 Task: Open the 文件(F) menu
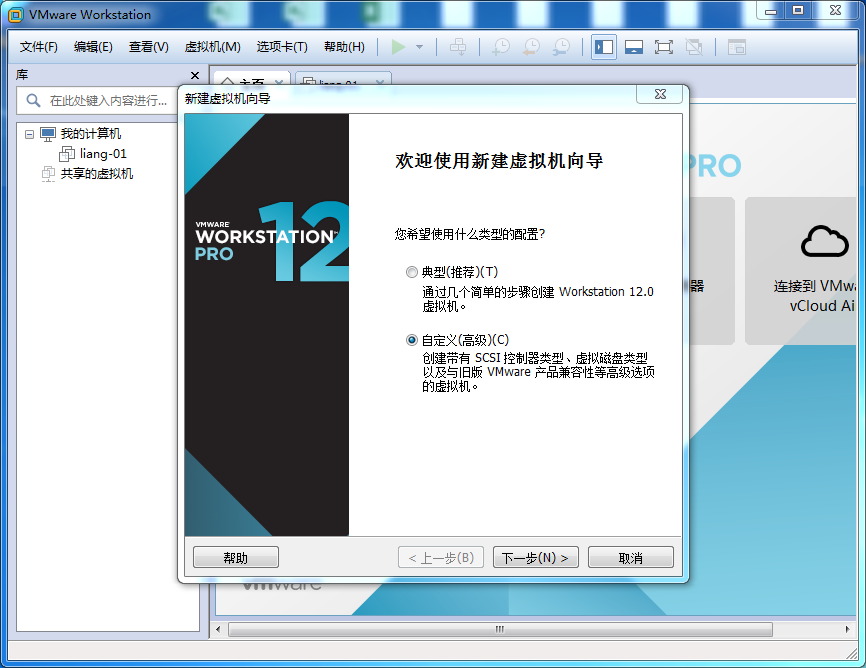(x=39, y=47)
